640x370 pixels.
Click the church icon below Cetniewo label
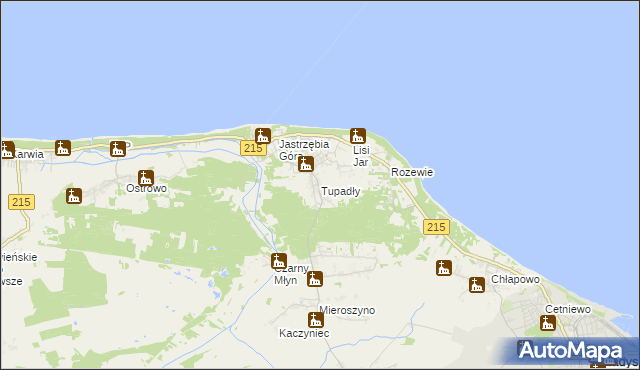(548, 323)
